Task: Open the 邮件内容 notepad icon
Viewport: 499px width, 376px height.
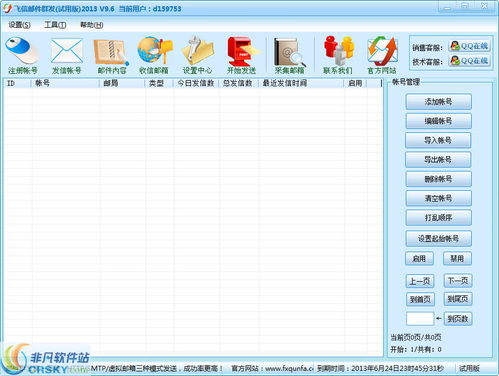Action: (x=112, y=55)
